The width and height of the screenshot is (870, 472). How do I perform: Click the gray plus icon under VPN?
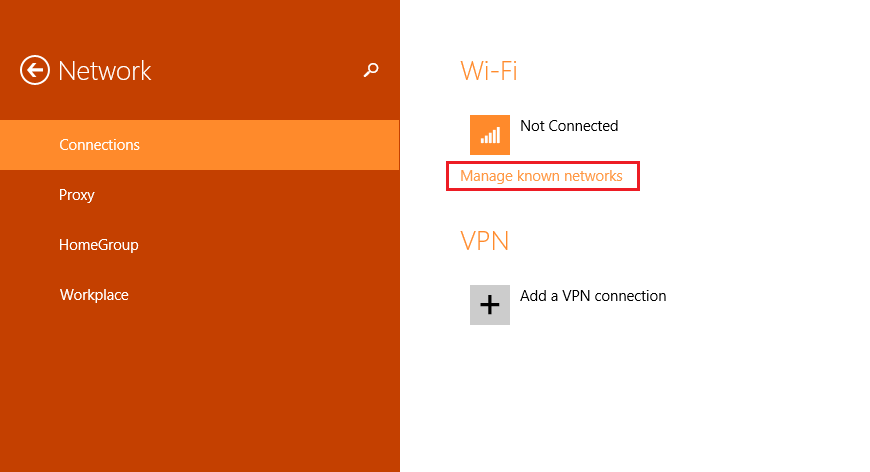pos(489,304)
